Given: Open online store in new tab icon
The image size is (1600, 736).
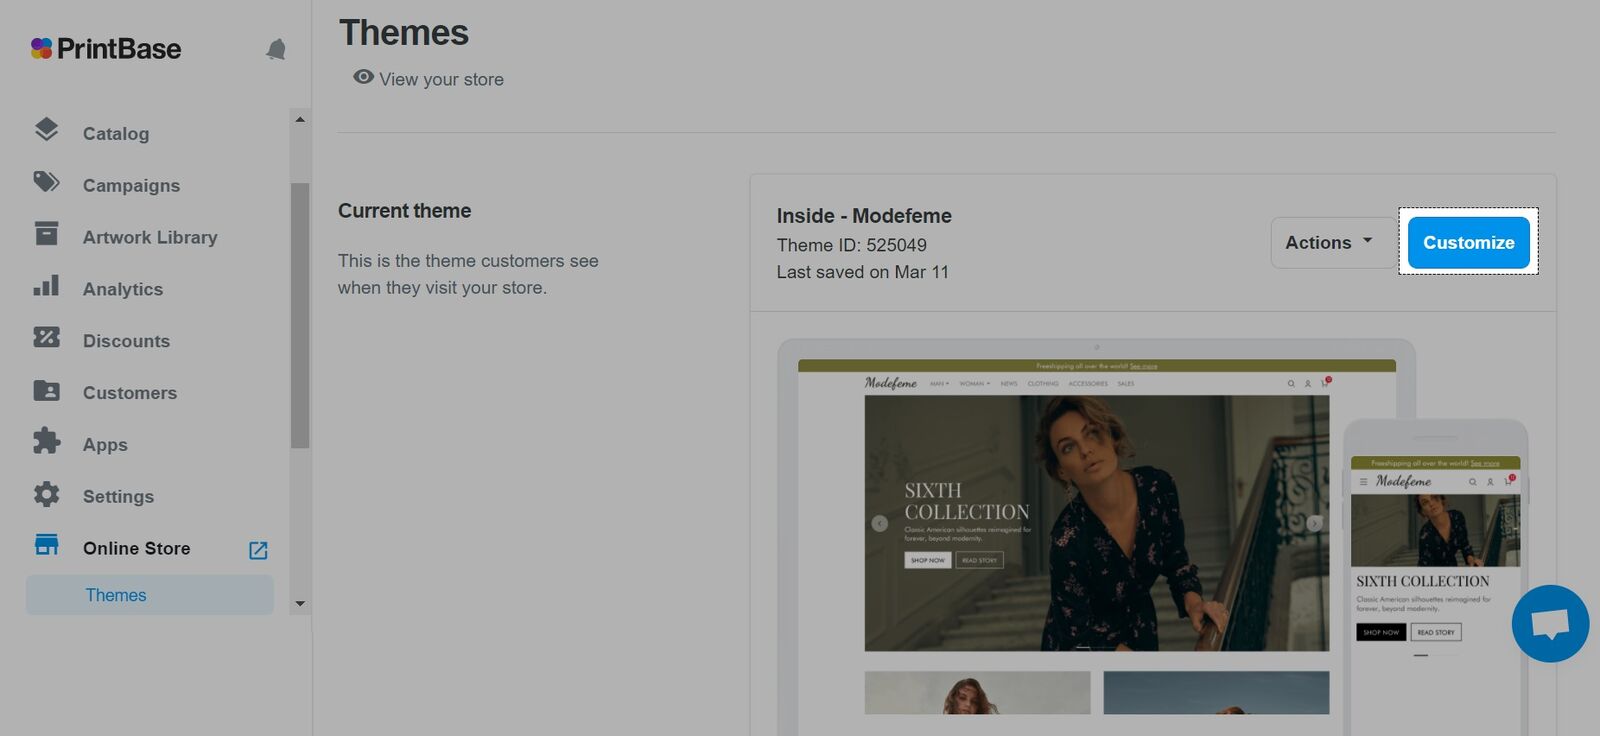Looking at the screenshot, I should [258, 550].
